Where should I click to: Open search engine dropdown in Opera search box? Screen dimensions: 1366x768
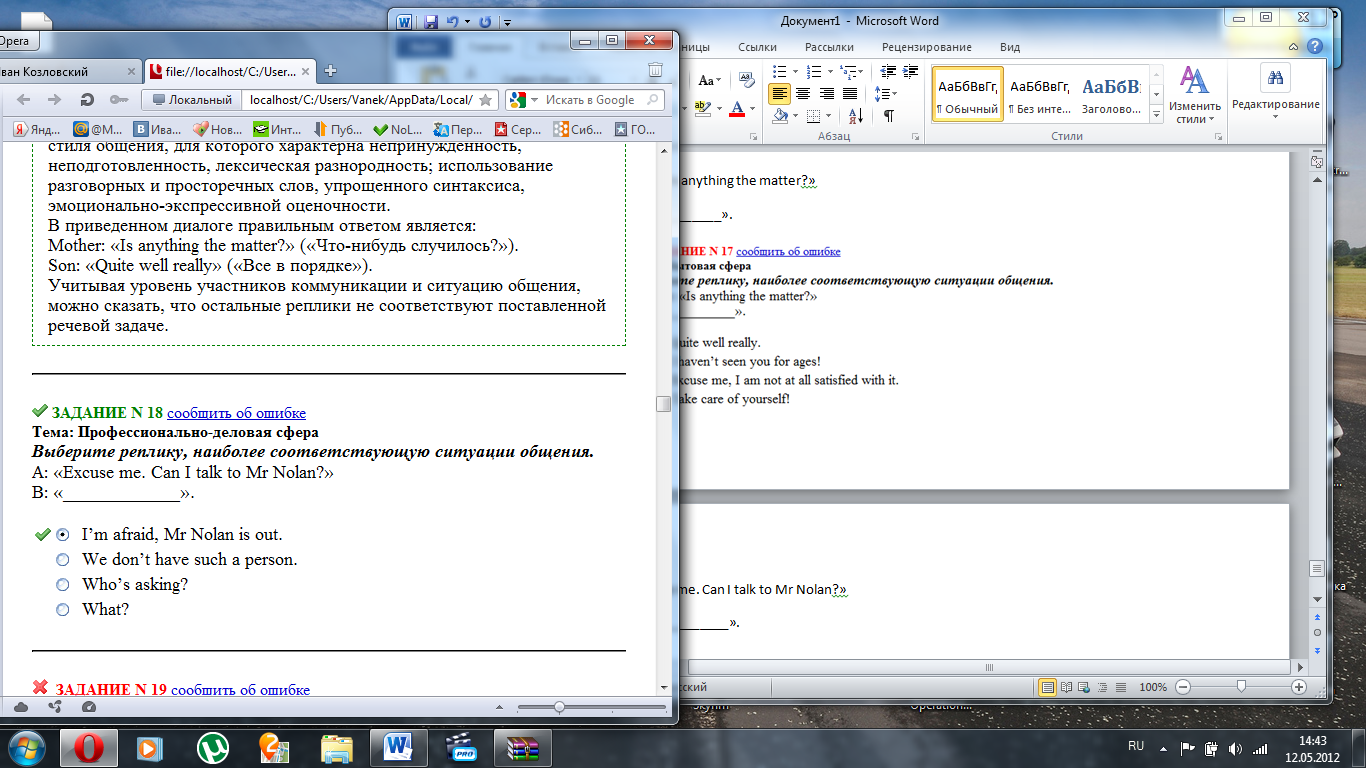point(533,99)
